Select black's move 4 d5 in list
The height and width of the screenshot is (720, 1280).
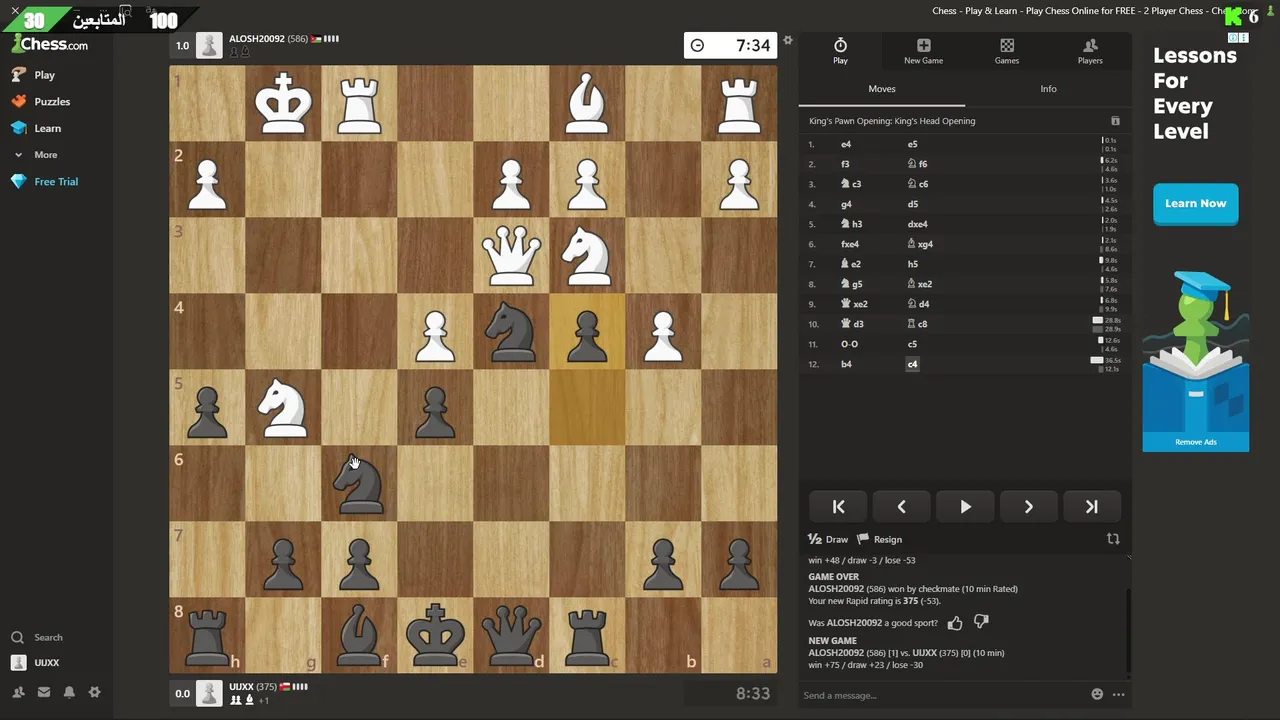pyautogui.click(x=912, y=204)
